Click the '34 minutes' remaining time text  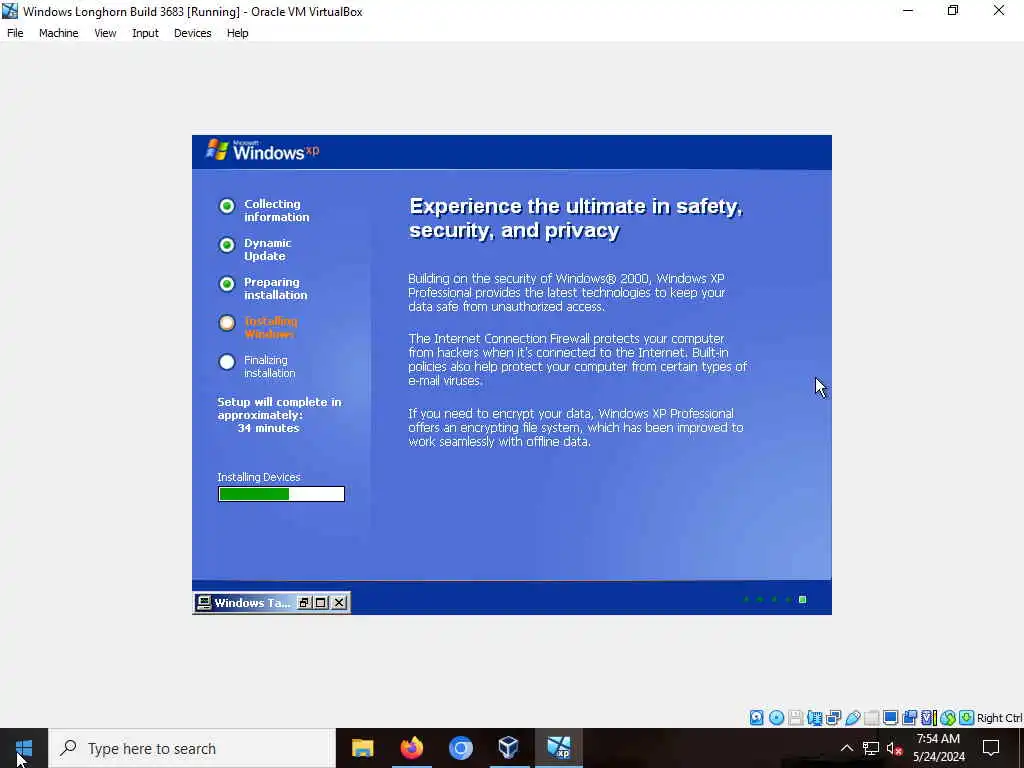tap(268, 428)
